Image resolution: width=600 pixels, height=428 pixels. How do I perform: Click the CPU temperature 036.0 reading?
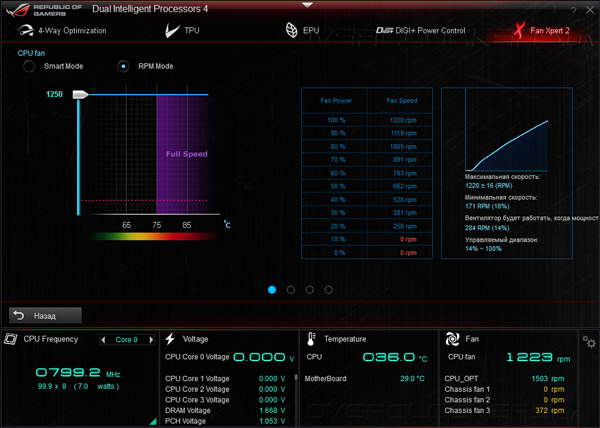click(x=394, y=358)
